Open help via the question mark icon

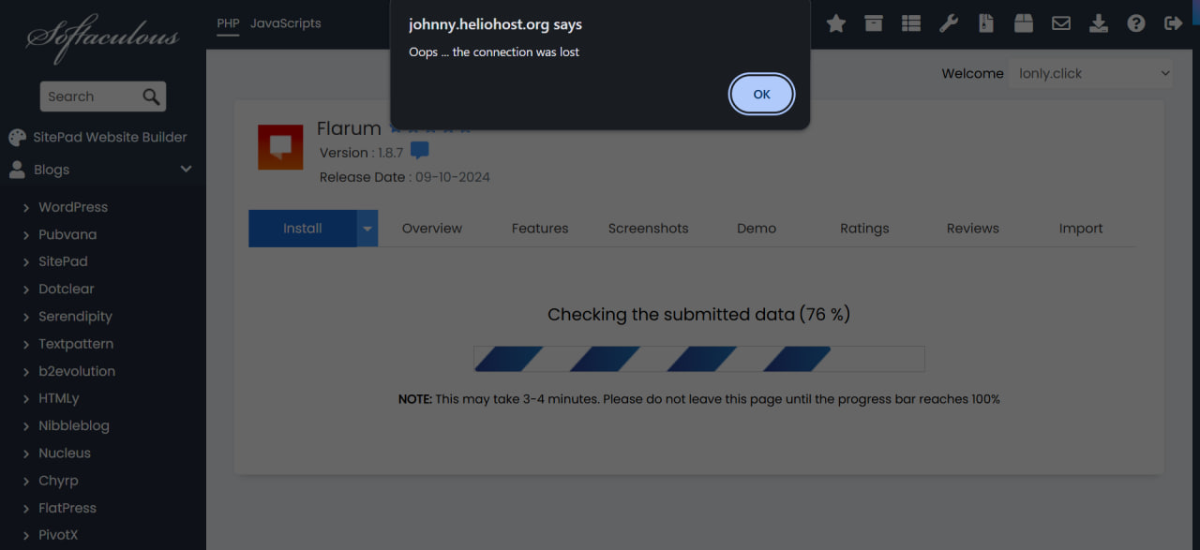[1136, 23]
